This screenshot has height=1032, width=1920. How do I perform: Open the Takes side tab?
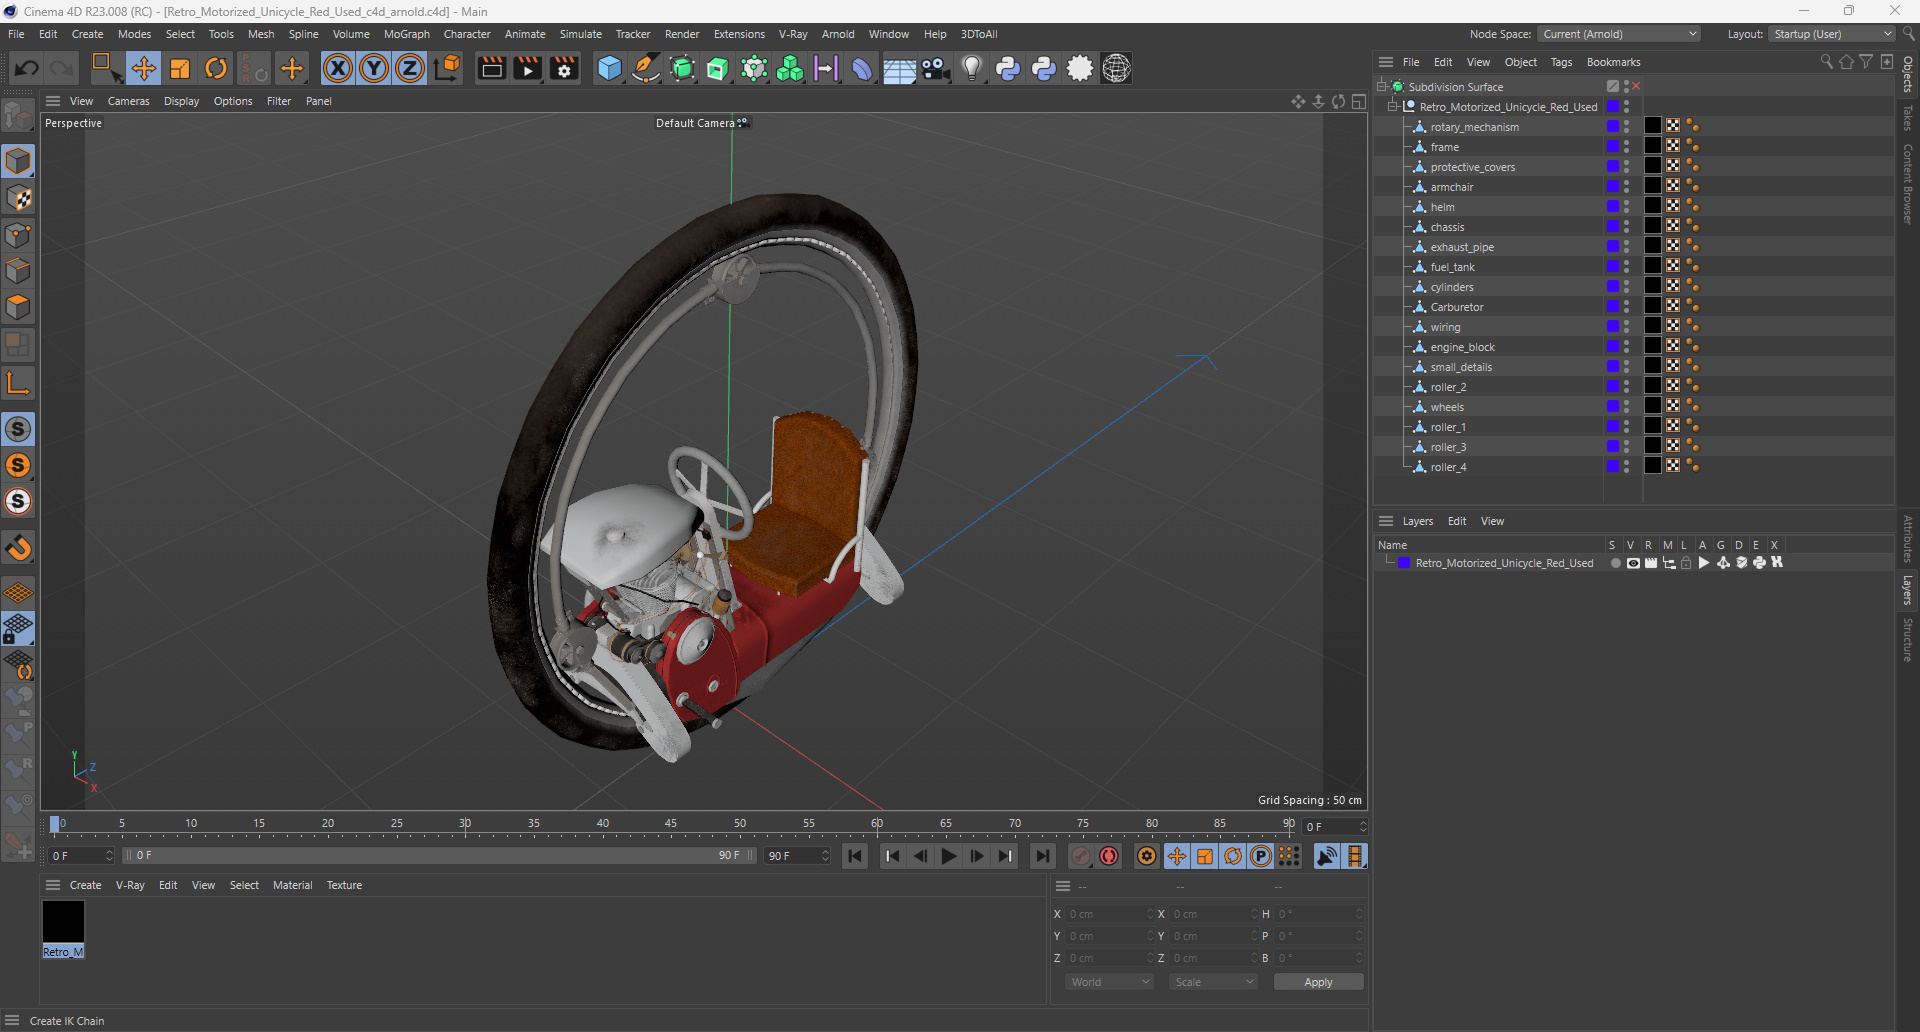tap(1908, 117)
